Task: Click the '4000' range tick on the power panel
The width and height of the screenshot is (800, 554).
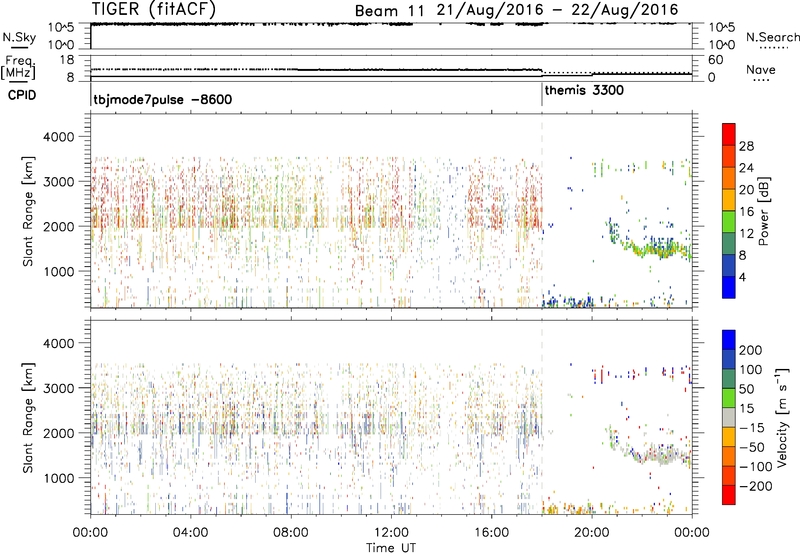Action: (x=61, y=137)
